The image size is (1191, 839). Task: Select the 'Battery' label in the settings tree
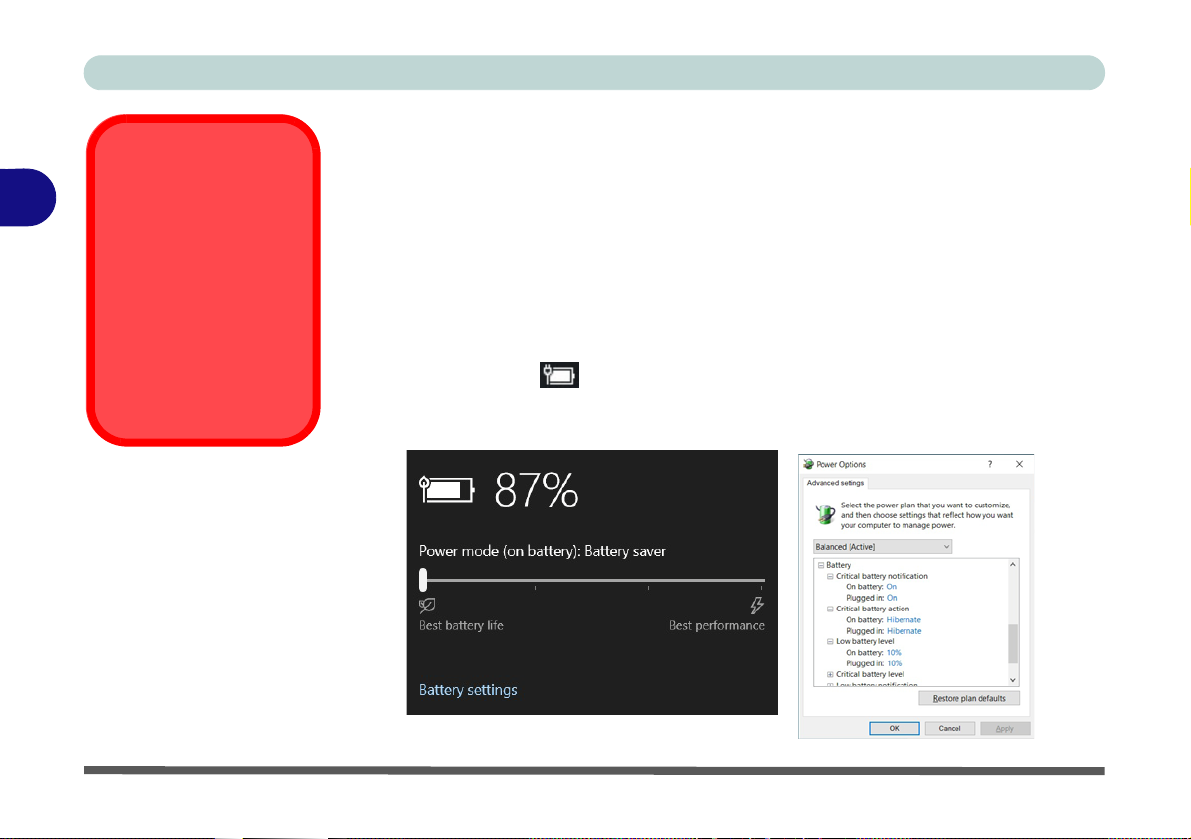[839, 566]
